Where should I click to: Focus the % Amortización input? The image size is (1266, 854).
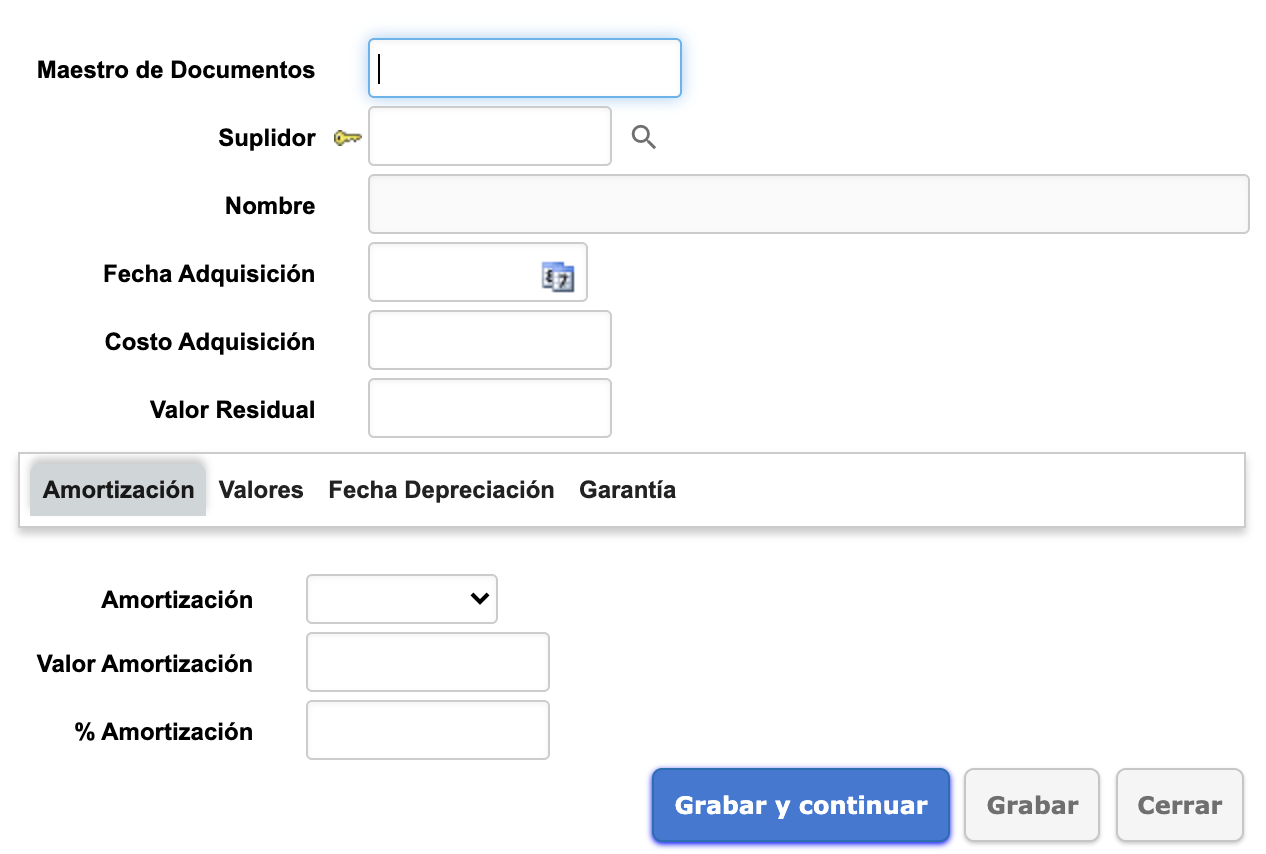click(x=428, y=730)
